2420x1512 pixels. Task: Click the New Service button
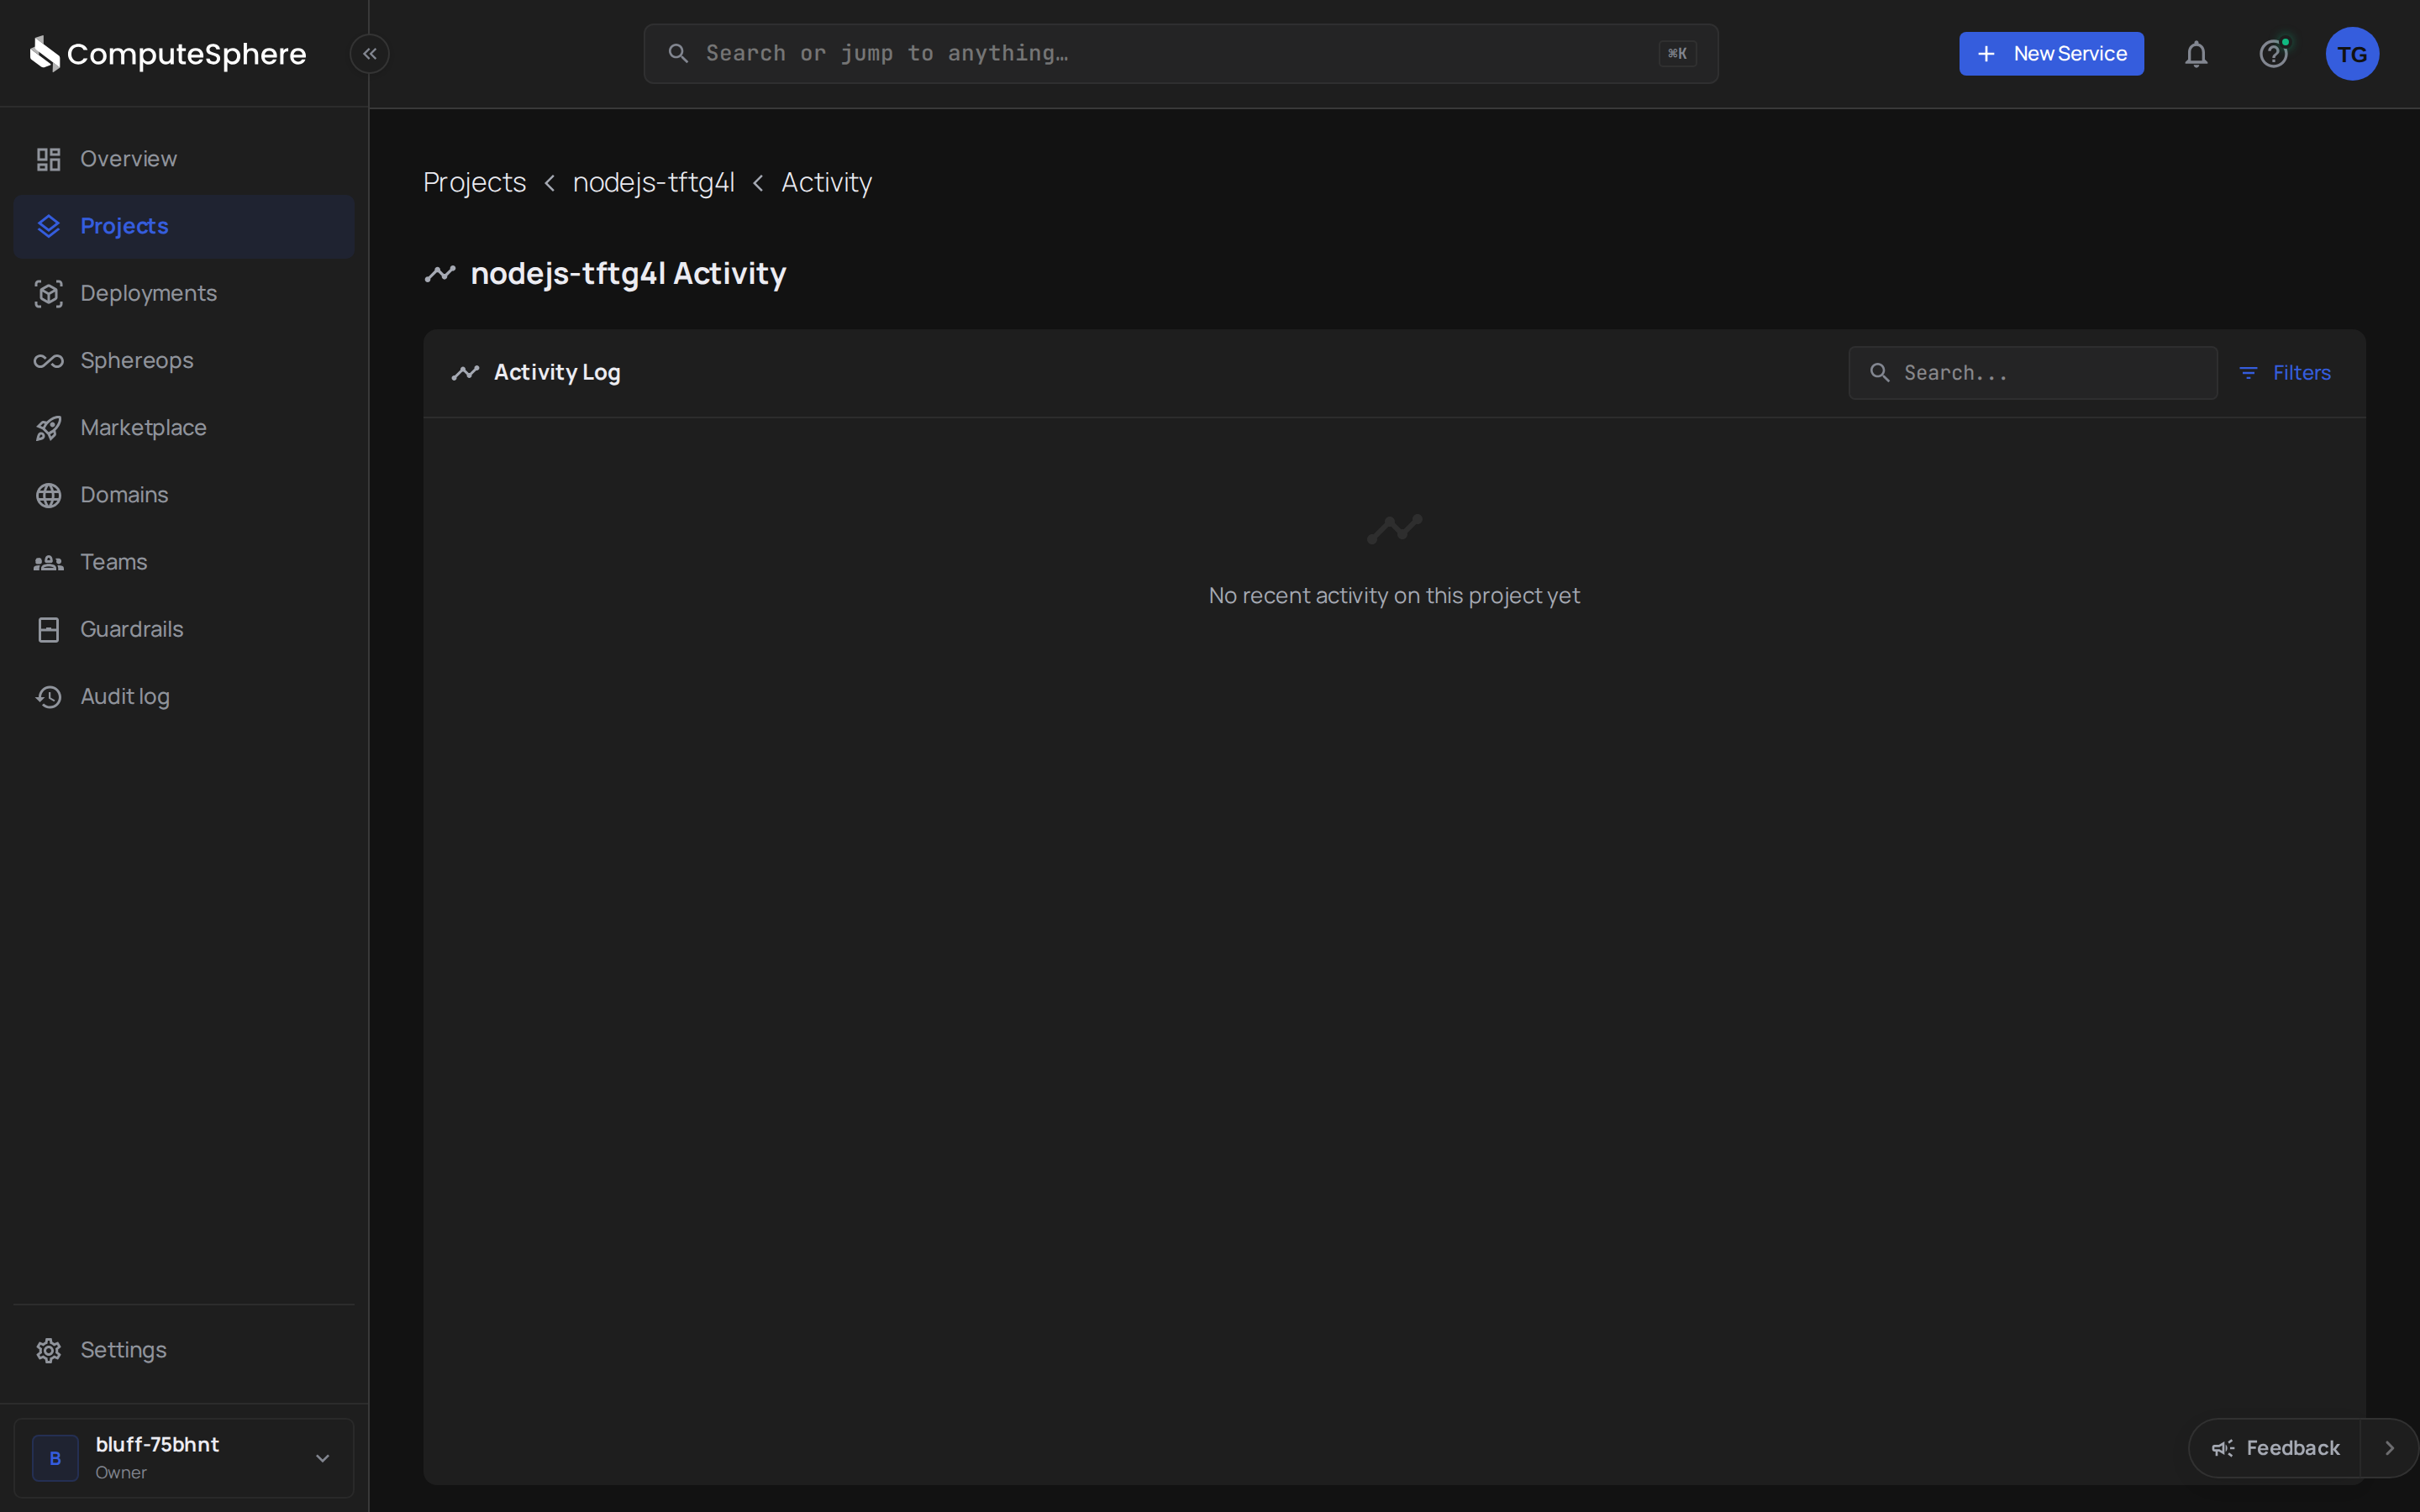point(2051,54)
